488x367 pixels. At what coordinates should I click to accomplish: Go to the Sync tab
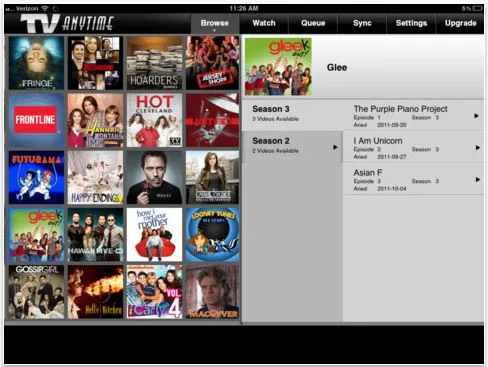pos(362,23)
